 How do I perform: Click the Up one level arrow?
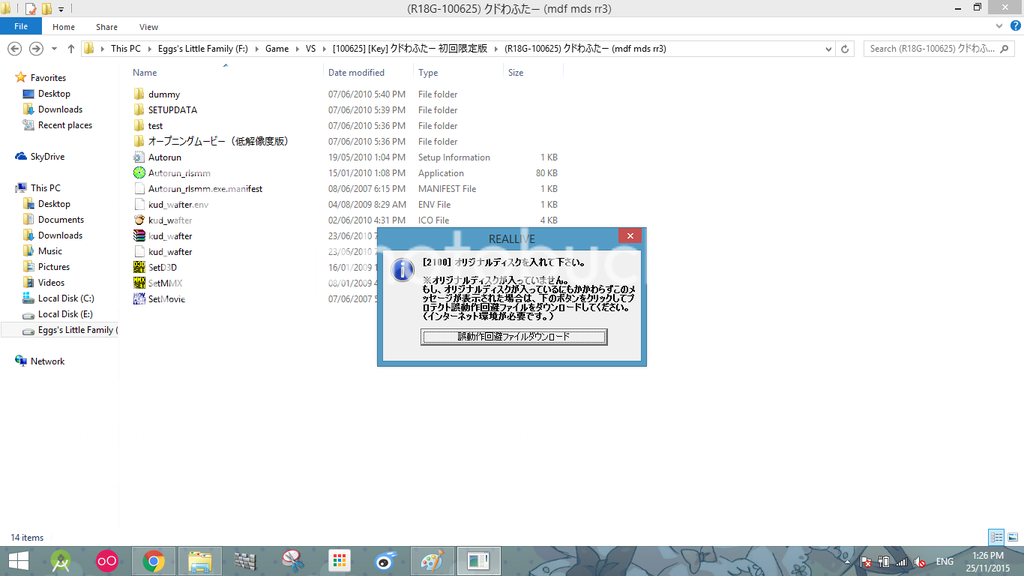71,48
